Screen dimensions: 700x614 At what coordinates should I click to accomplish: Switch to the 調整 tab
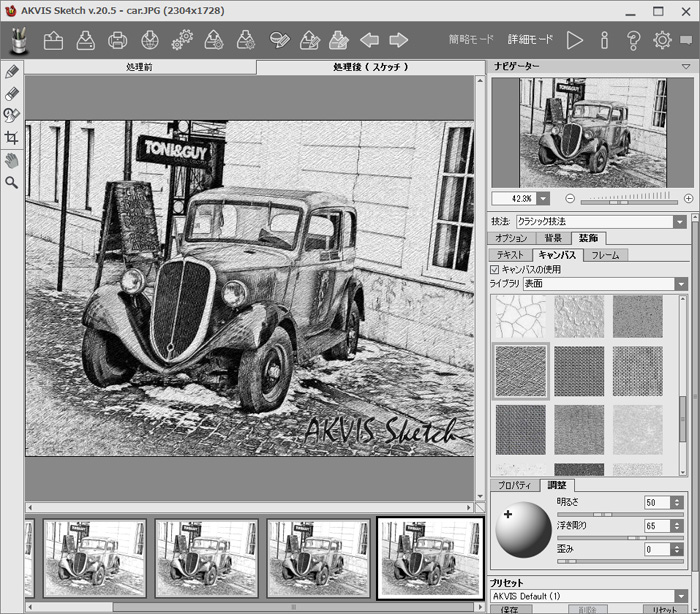pyautogui.click(x=557, y=485)
